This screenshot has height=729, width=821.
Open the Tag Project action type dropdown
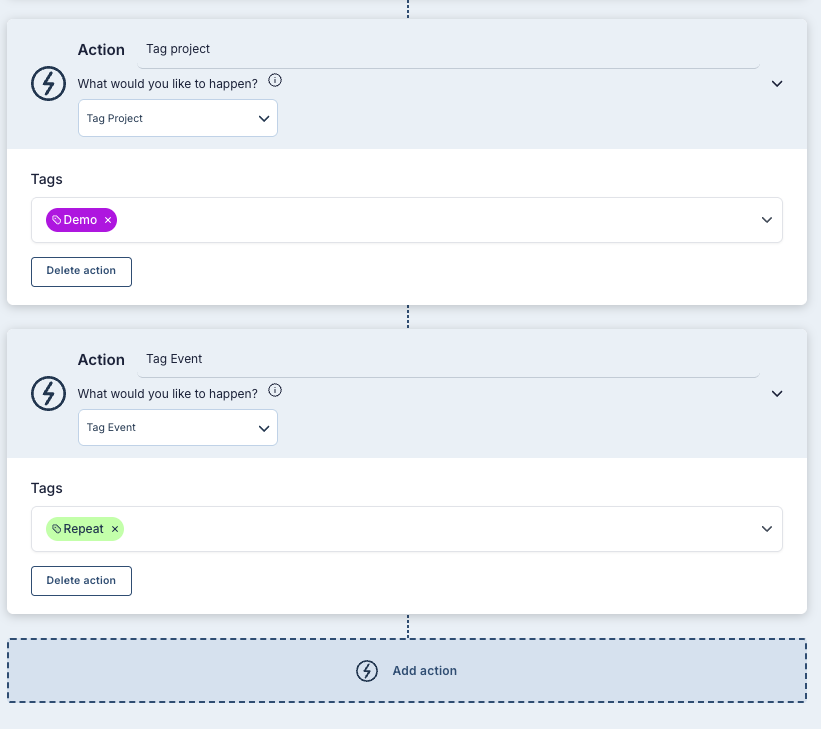[178, 118]
